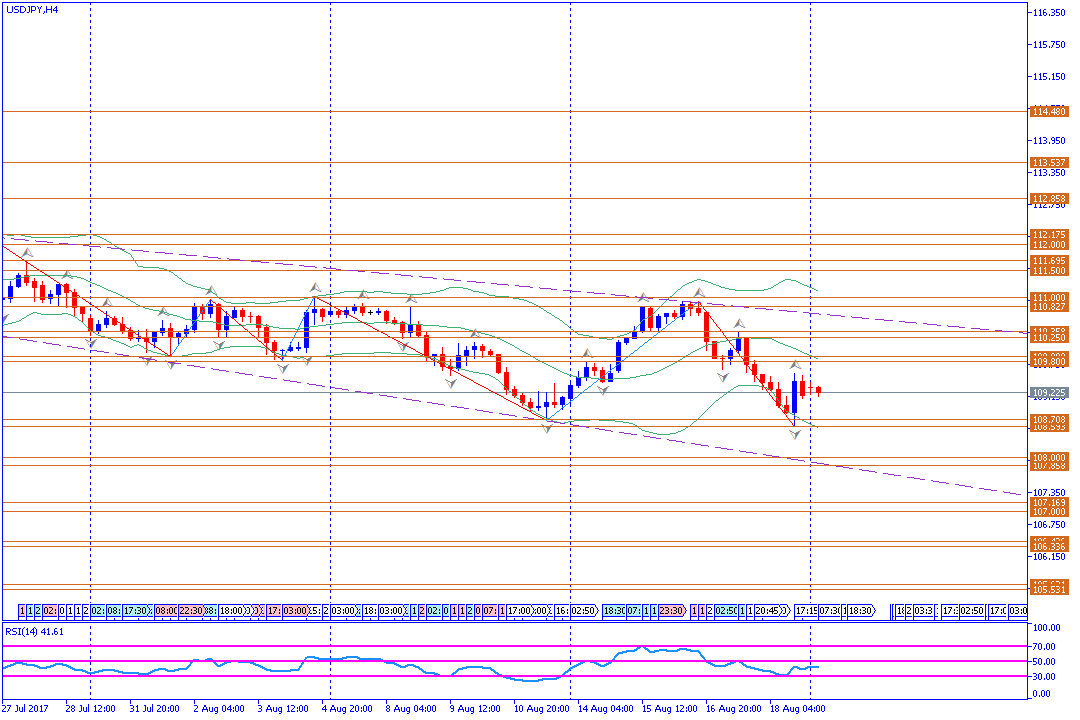Pick the 109.800 level label
The image size is (1080, 720).
[x=1049, y=362]
